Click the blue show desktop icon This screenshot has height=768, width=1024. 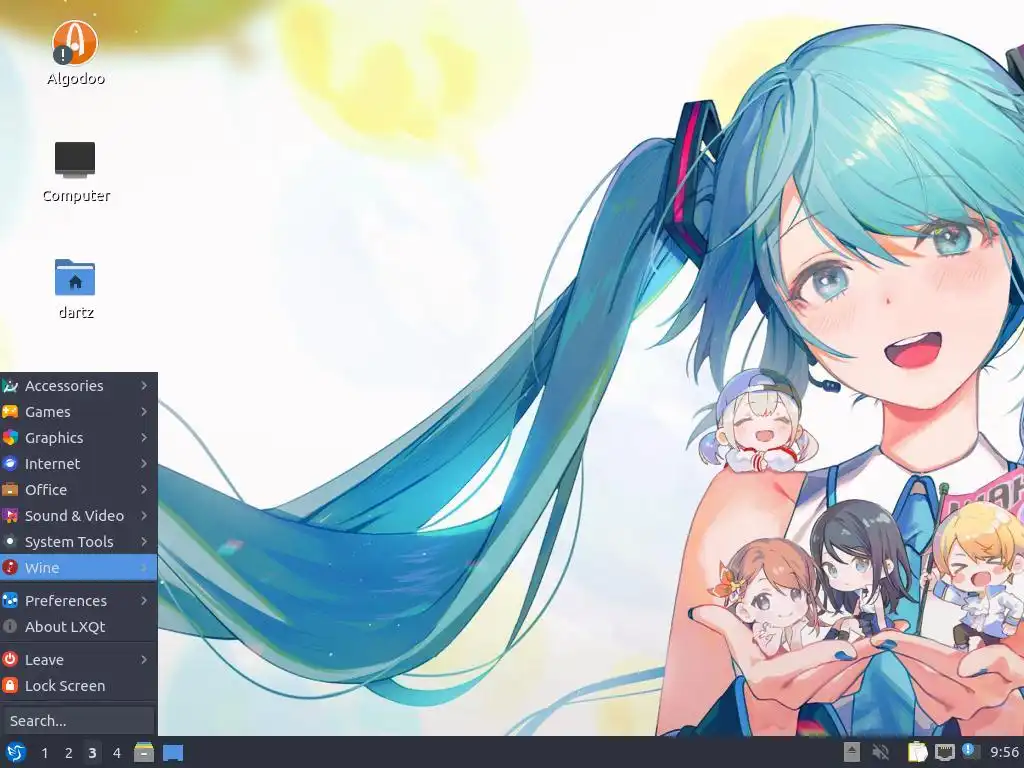tap(173, 752)
